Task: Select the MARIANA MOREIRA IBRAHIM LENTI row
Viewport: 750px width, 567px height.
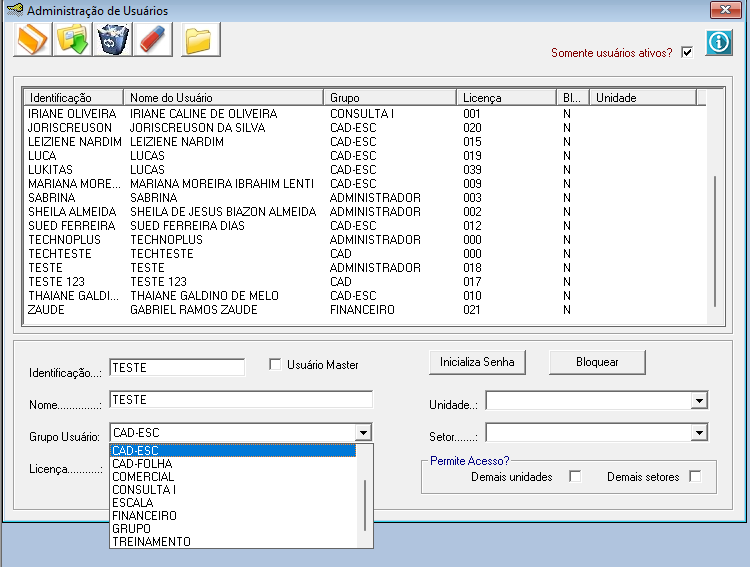Action: tap(365, 184)
